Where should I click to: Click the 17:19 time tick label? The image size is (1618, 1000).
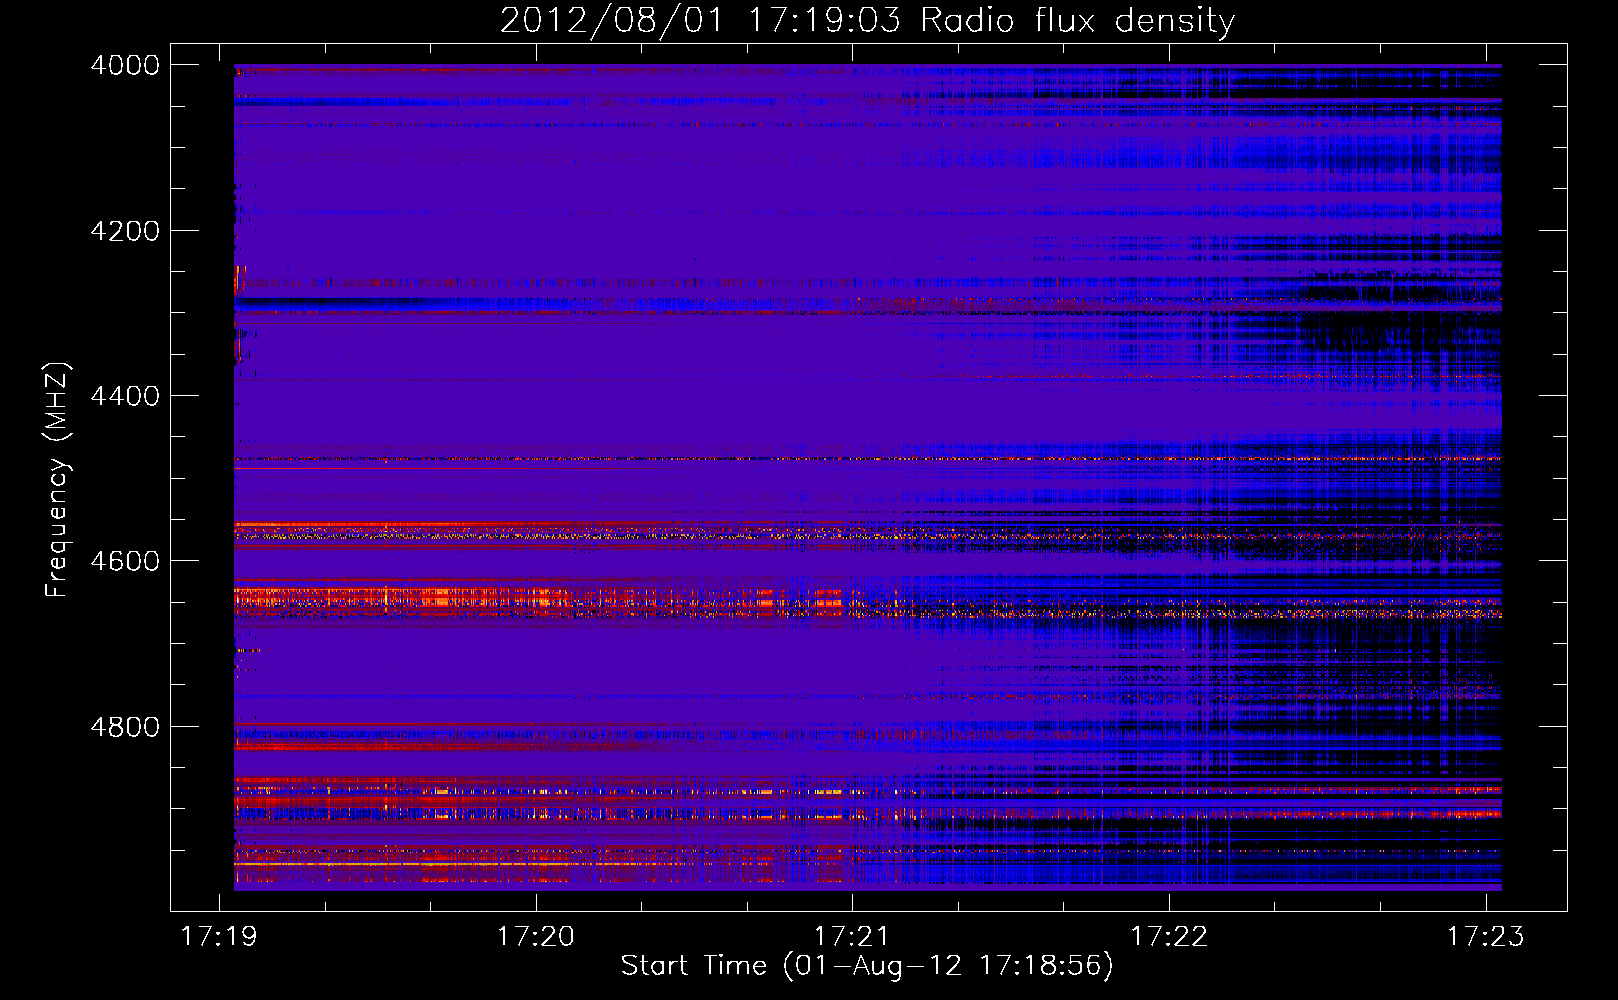point(219,936)
